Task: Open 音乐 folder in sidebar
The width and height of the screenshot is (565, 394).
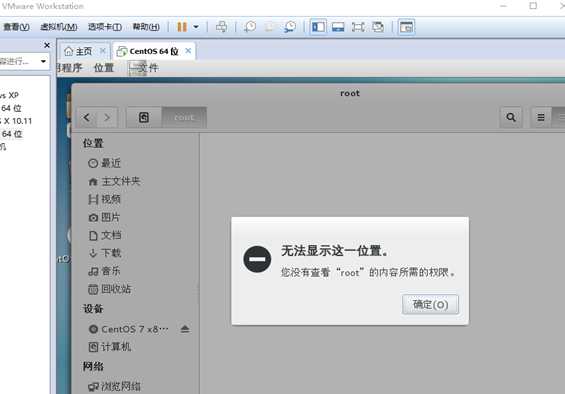Action: click(x=104, y=271)
